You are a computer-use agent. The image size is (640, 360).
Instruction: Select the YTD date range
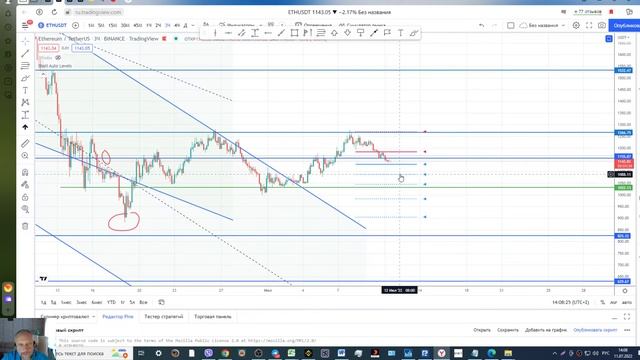click(111, 302)
